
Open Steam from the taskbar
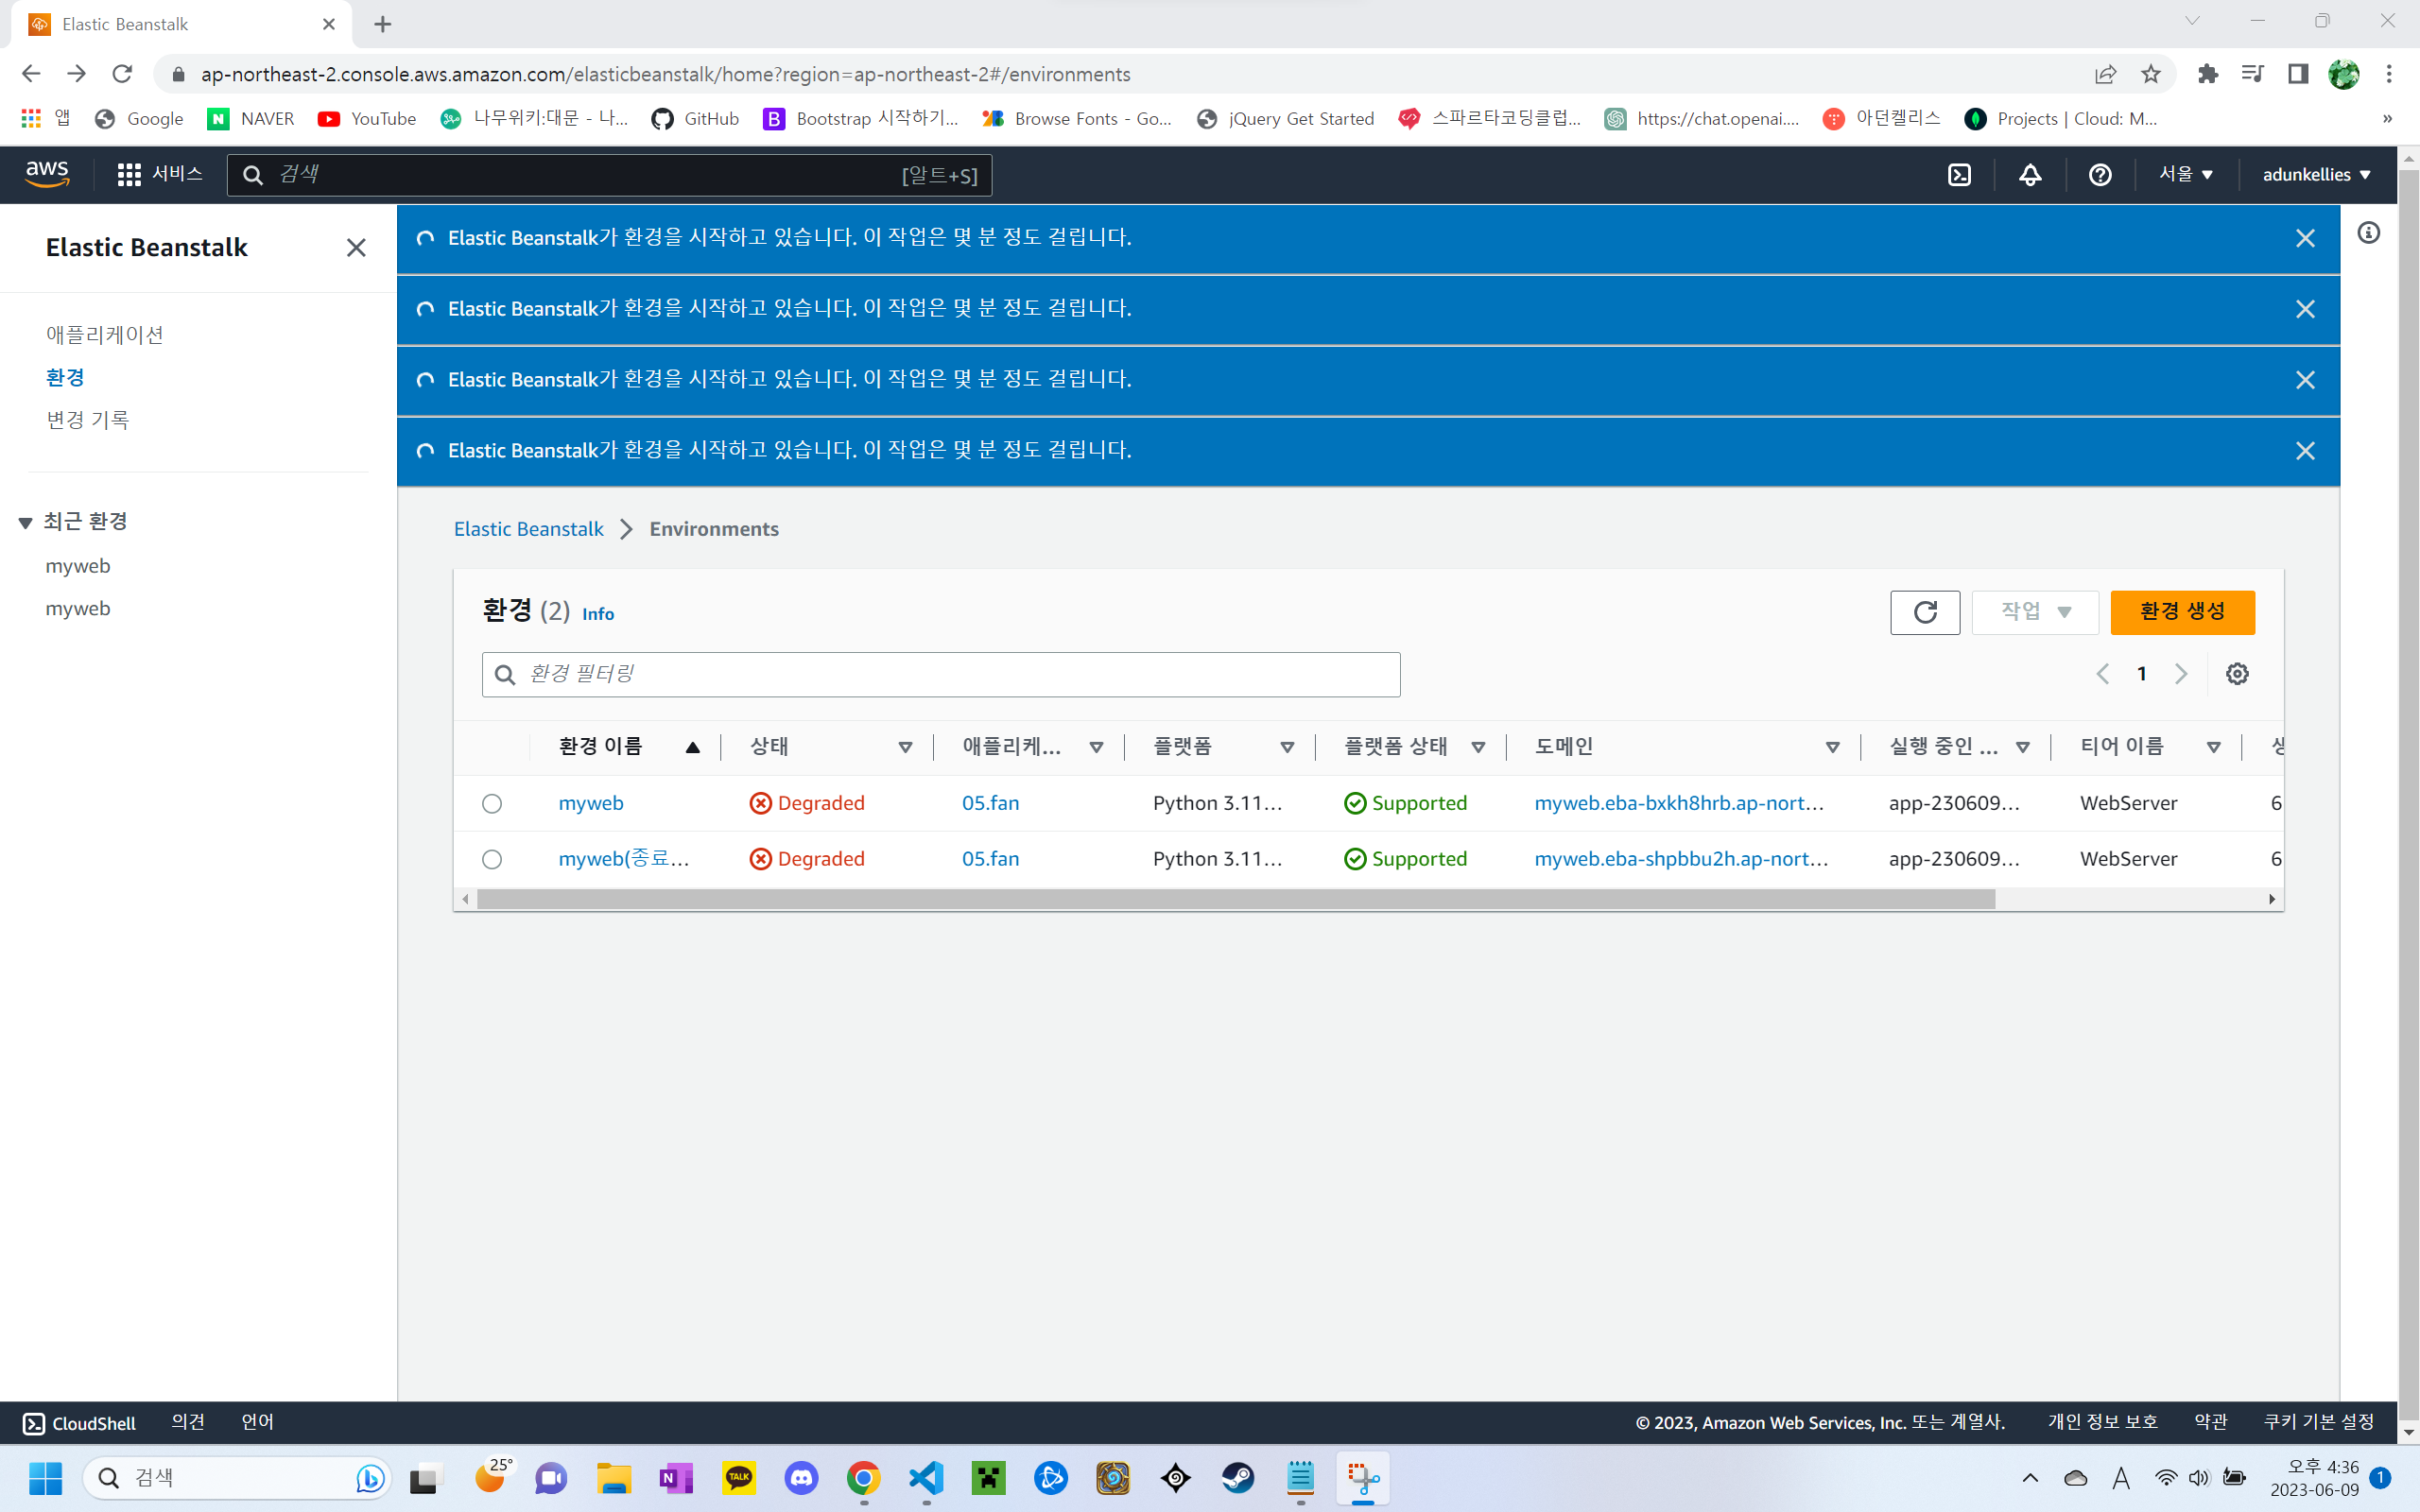coord(1238,1478)
